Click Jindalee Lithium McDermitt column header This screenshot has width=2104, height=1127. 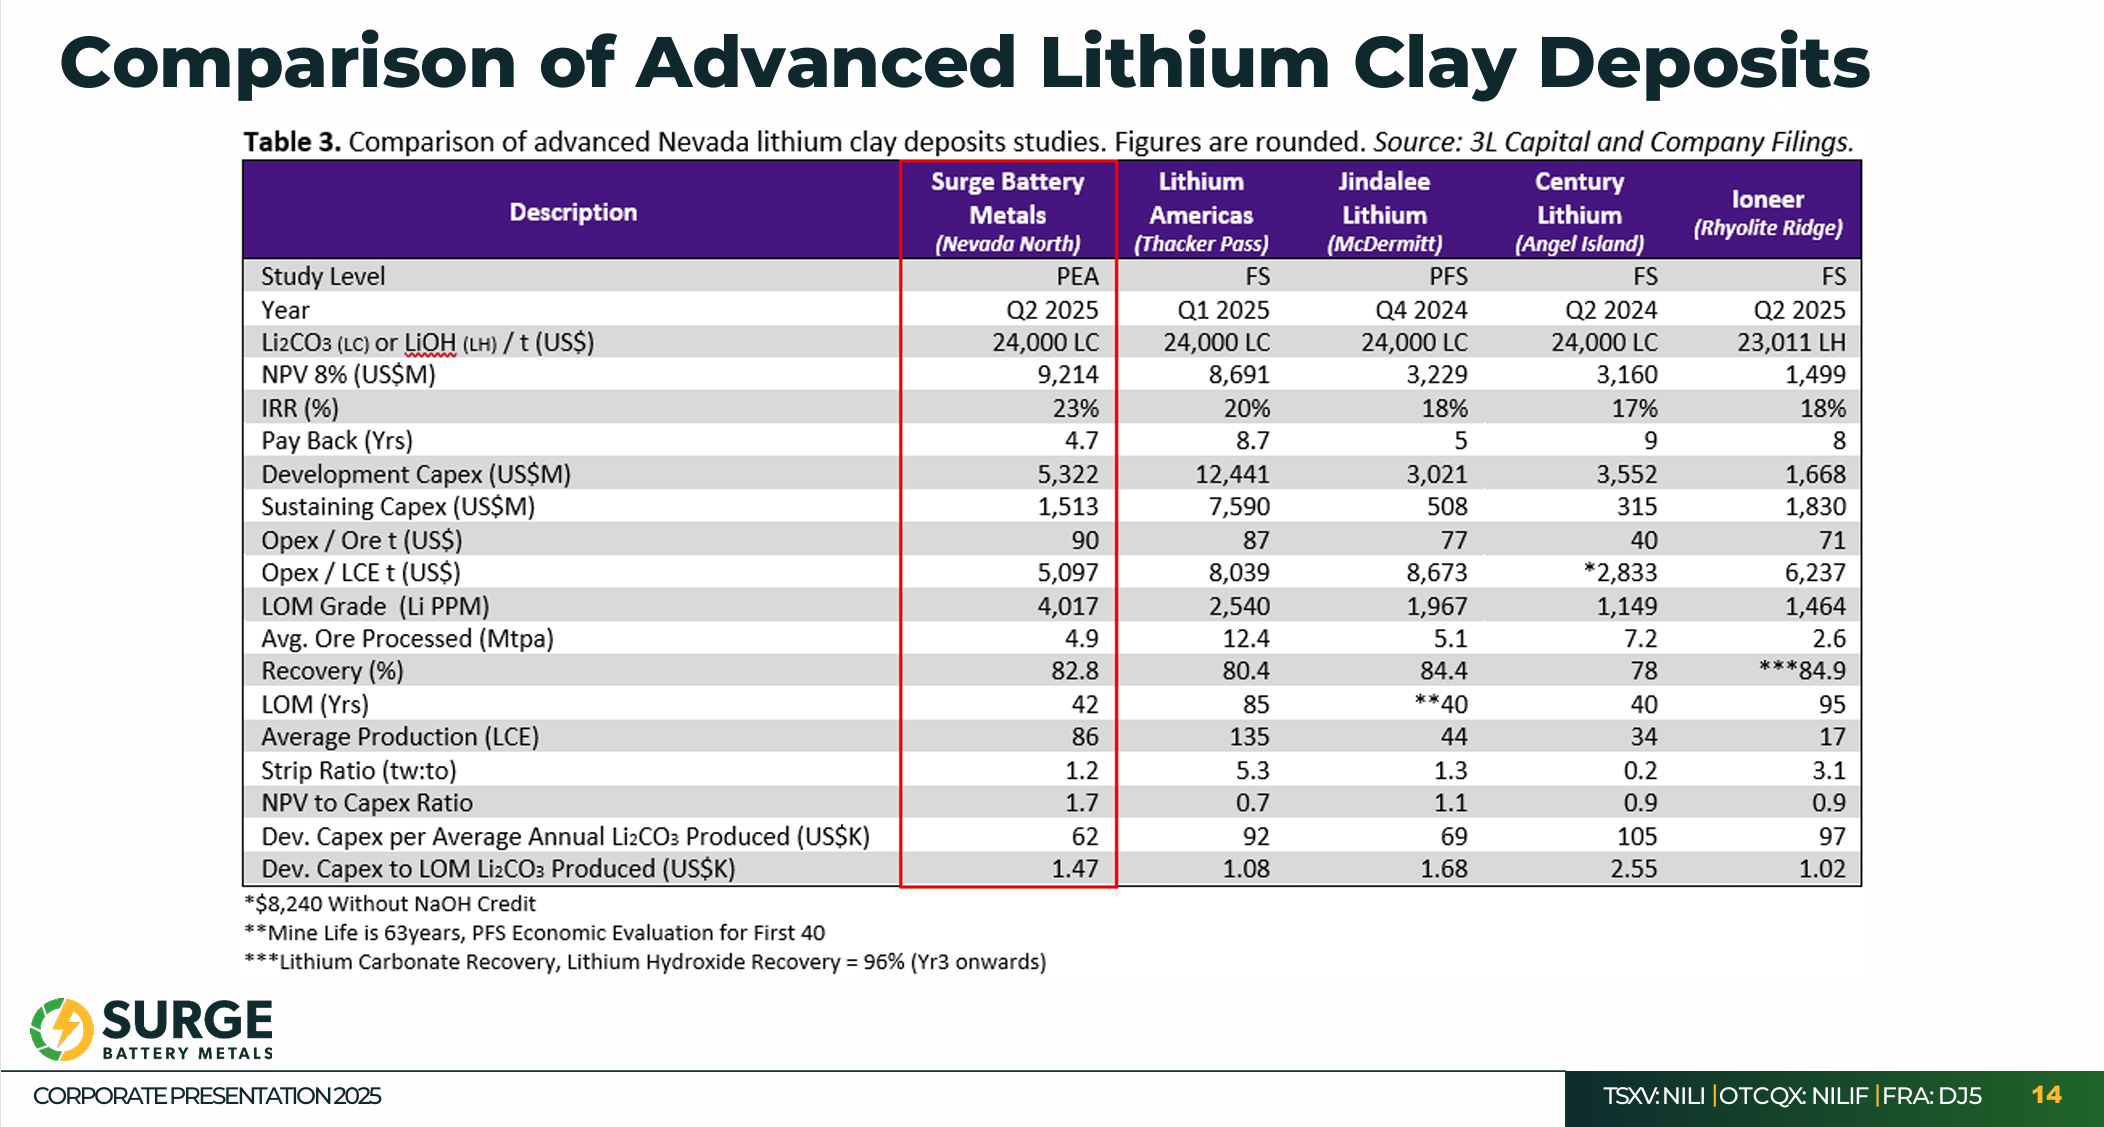tap(1384, 212)
